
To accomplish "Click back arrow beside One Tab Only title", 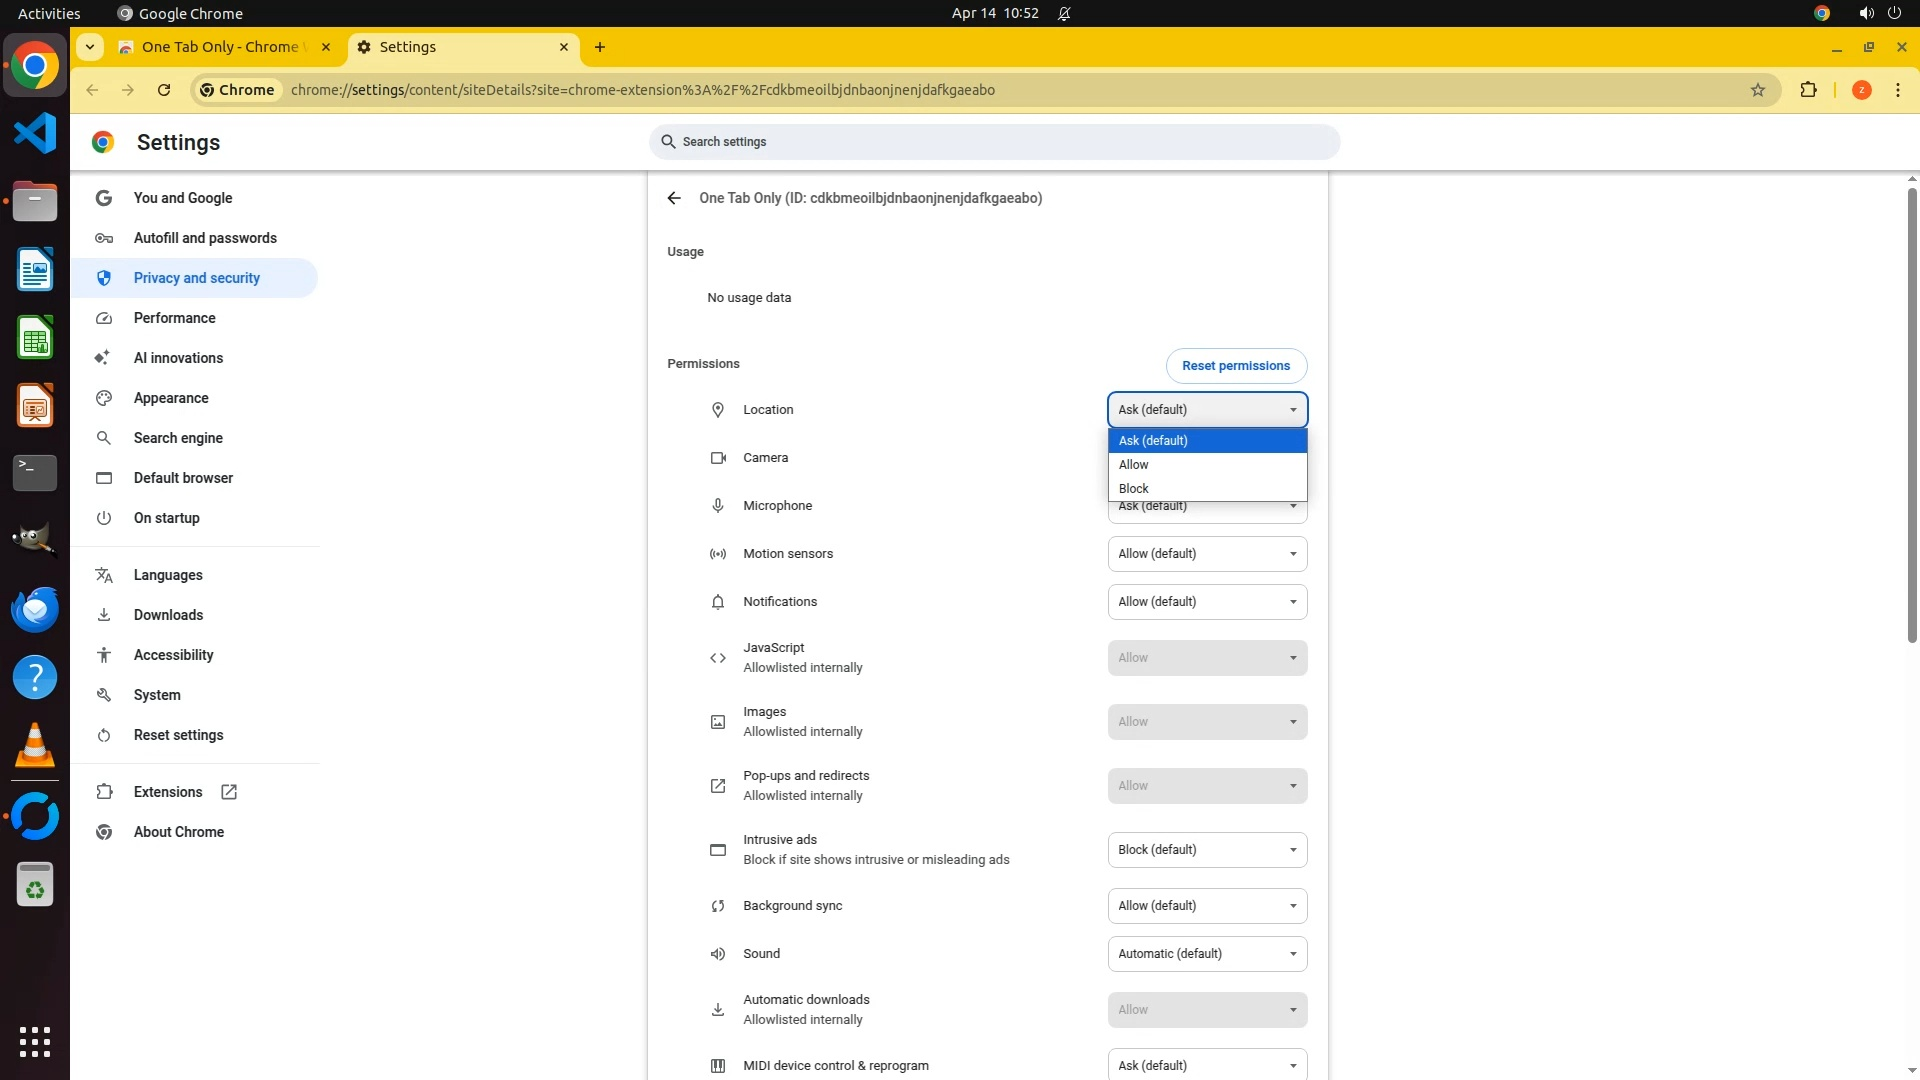I will pos(674,198).
